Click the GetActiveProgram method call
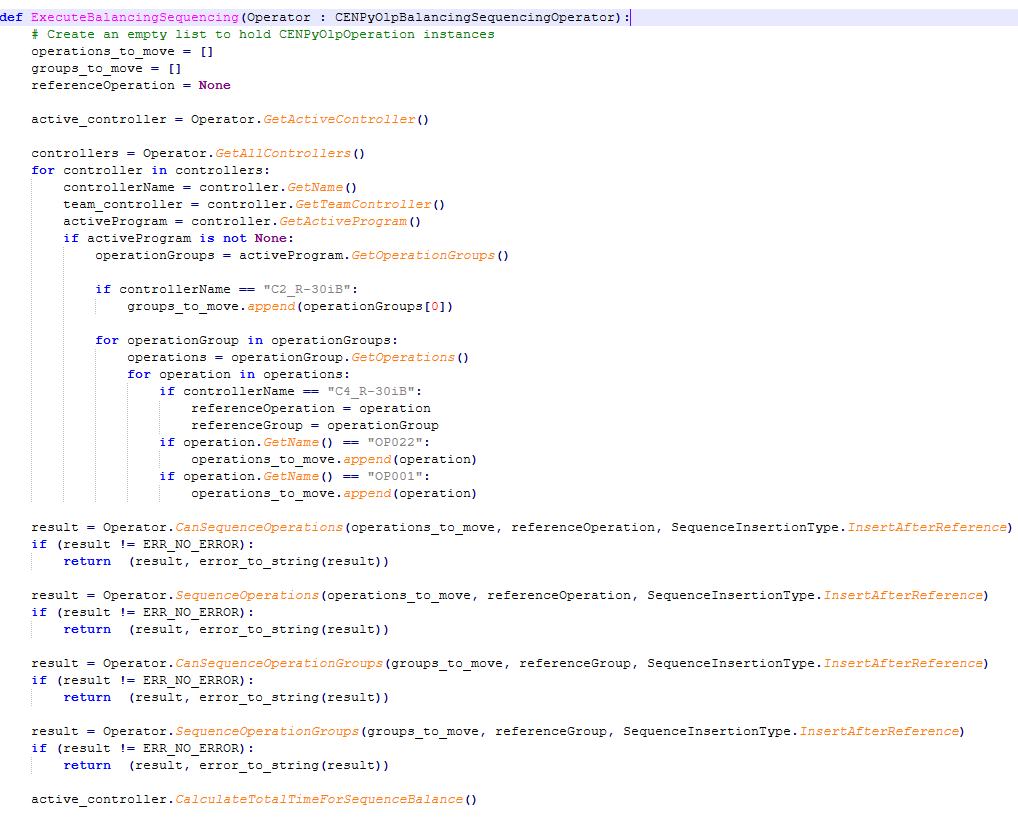This screenshot has width=1018, height=817. point(343,221)
